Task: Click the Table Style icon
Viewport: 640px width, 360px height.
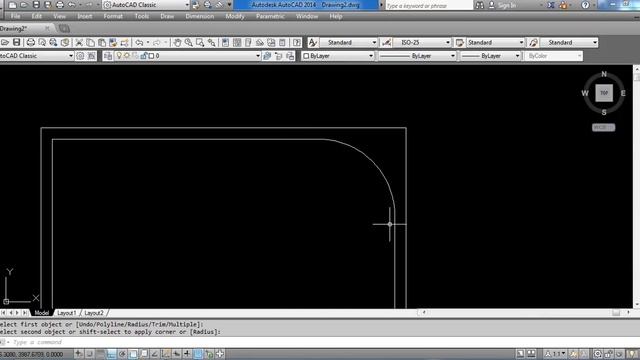Action: pos(460,42)
